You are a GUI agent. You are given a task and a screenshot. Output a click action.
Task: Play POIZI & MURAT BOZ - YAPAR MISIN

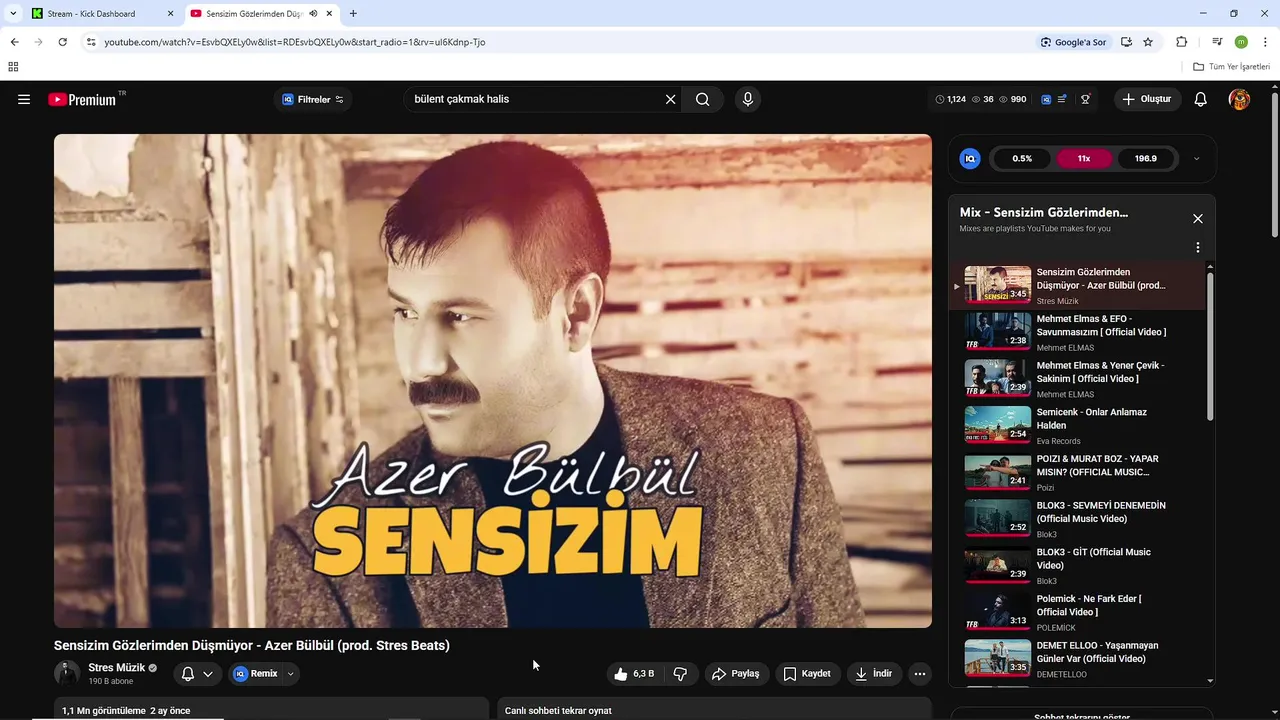1080,472
